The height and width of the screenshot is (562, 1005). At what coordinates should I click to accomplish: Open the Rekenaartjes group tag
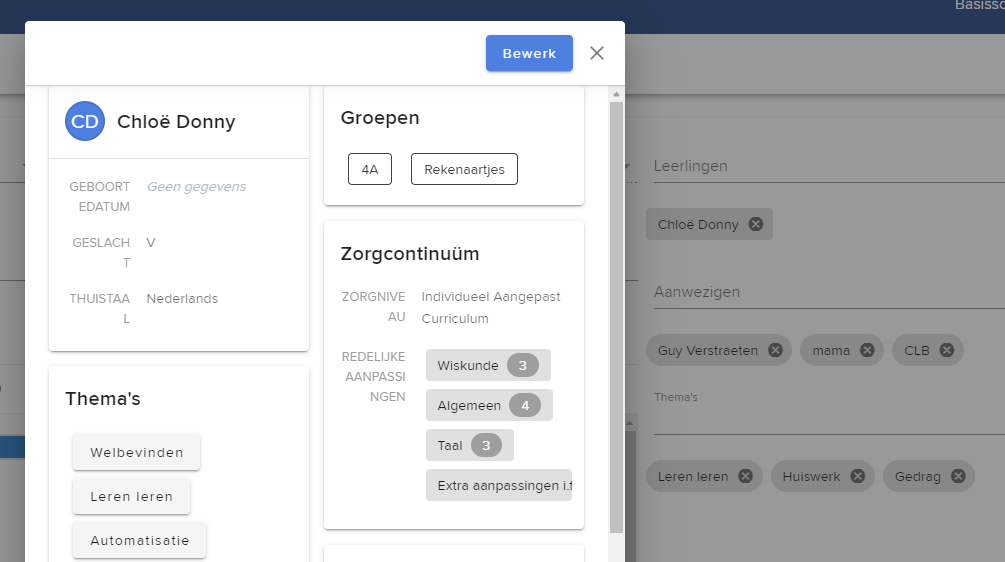(464, 170)
